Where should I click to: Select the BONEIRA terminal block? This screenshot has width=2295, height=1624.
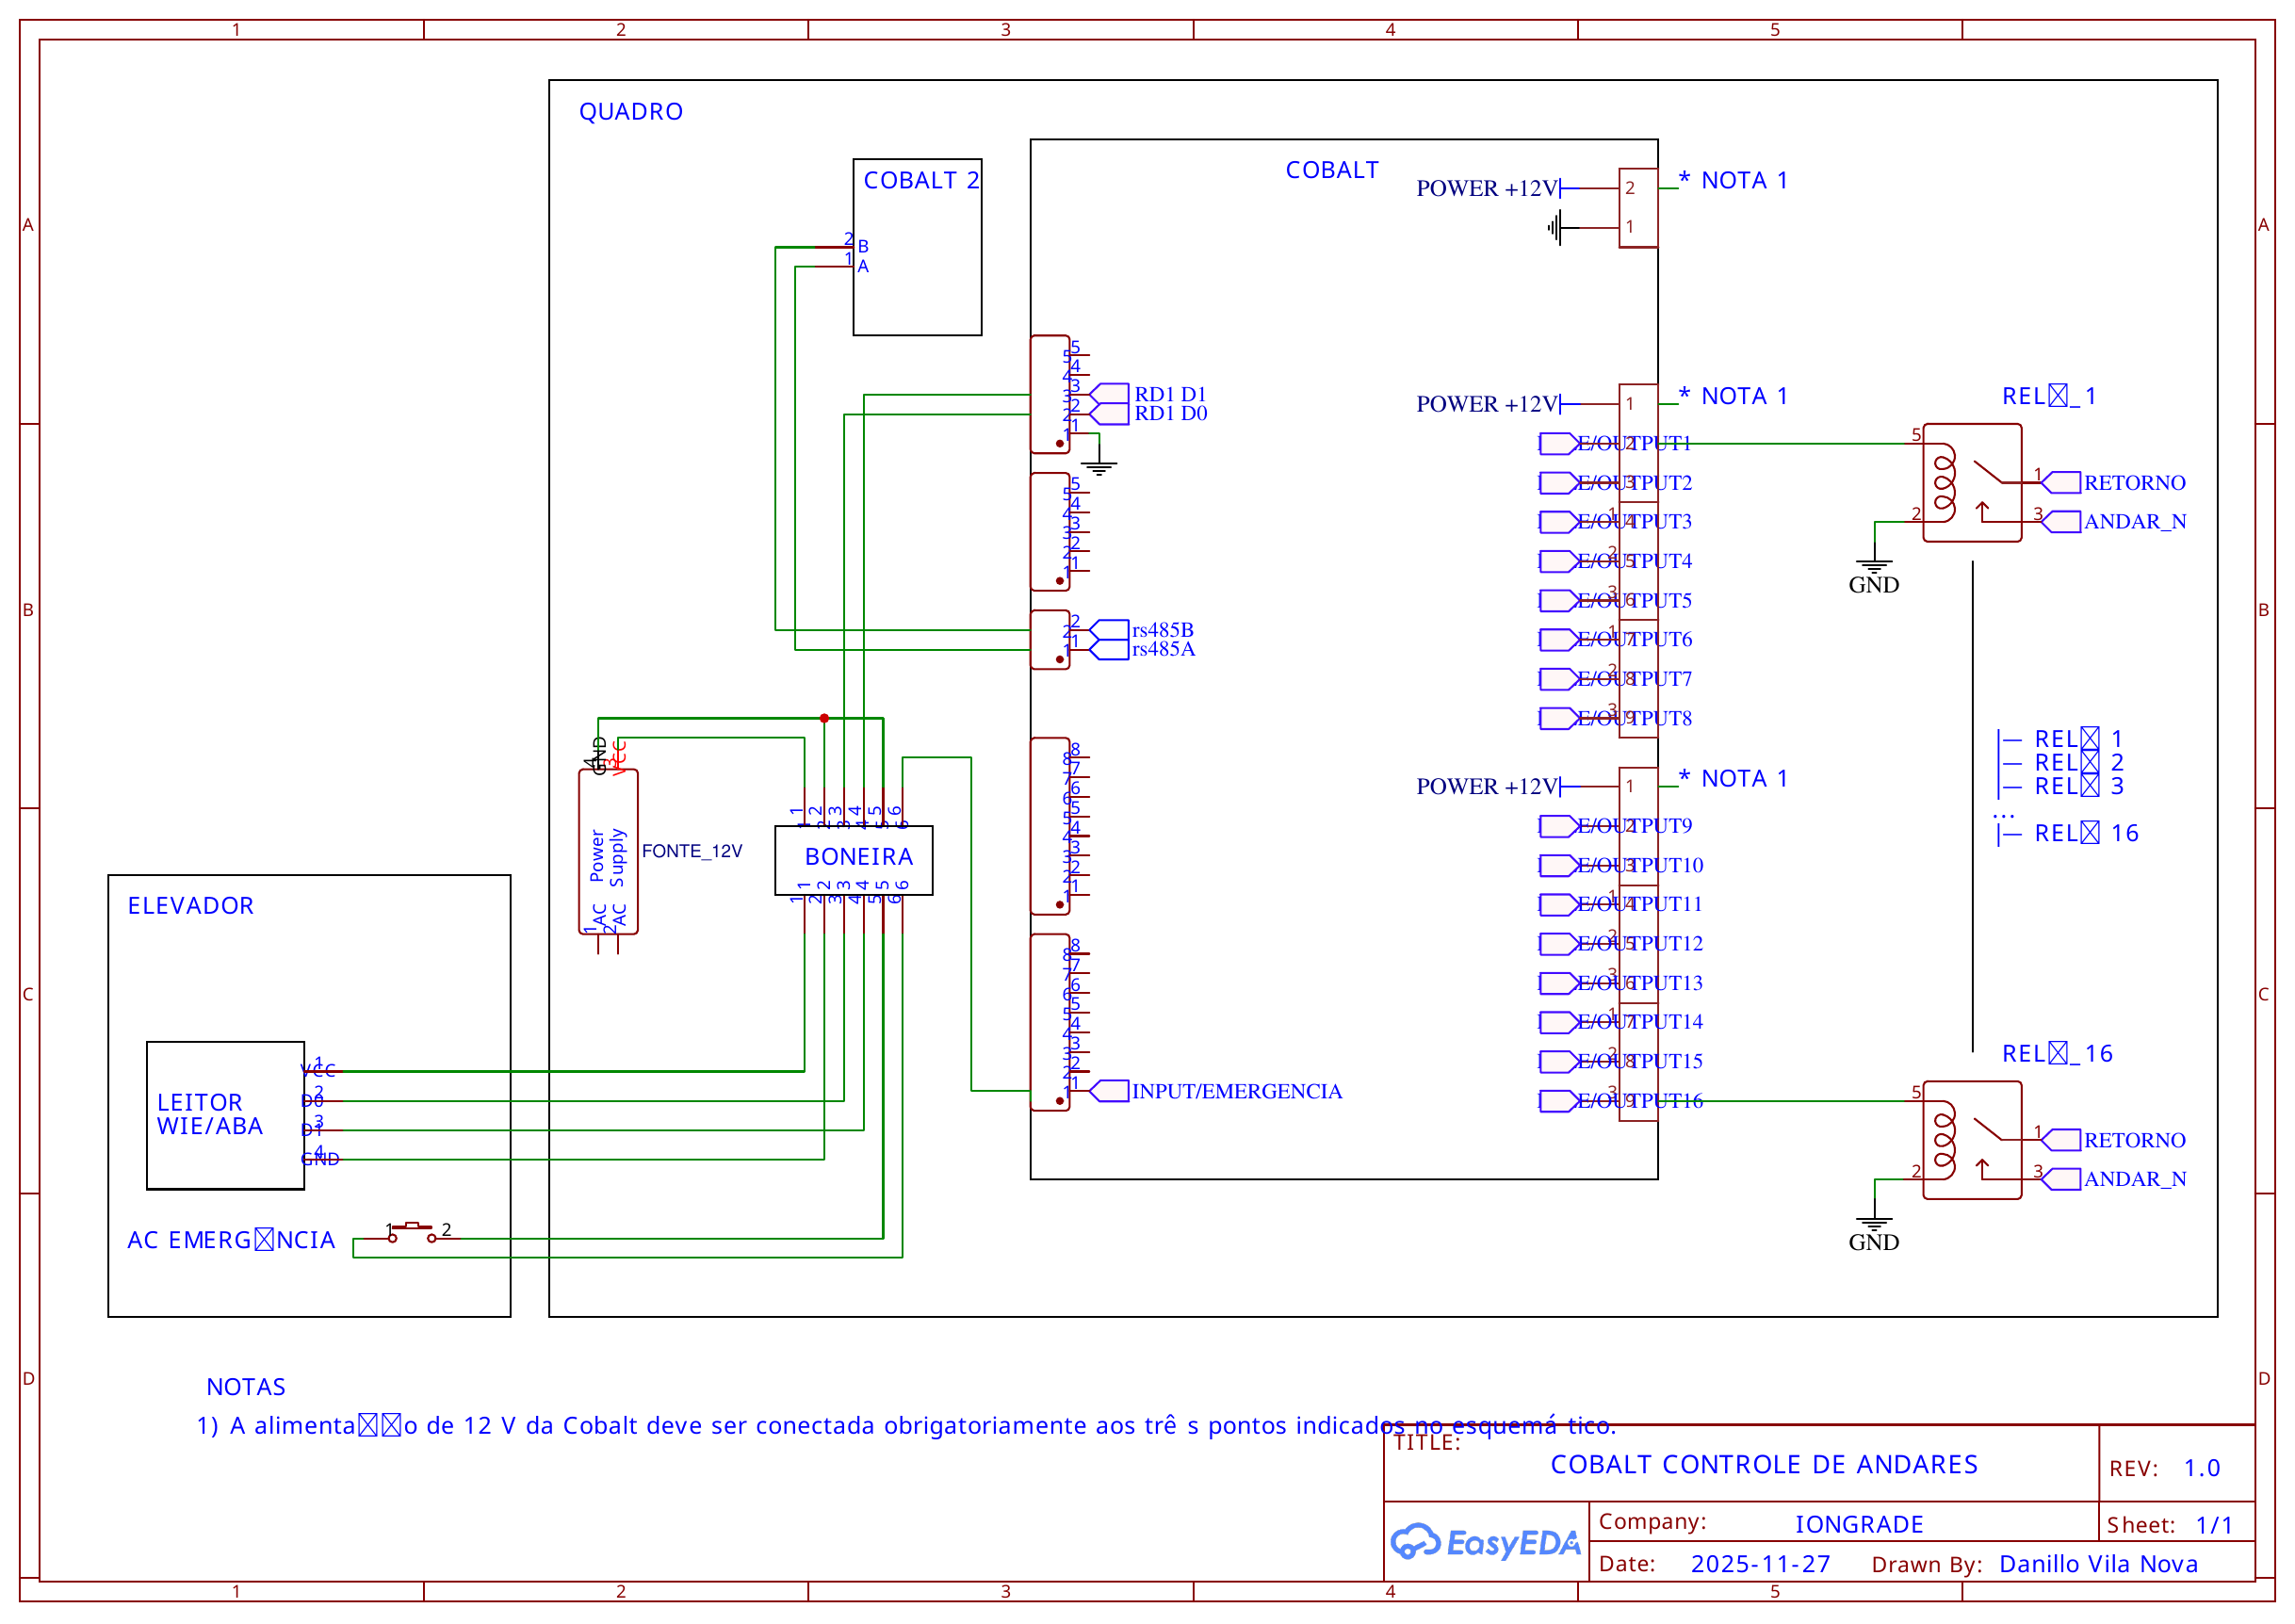853,860
